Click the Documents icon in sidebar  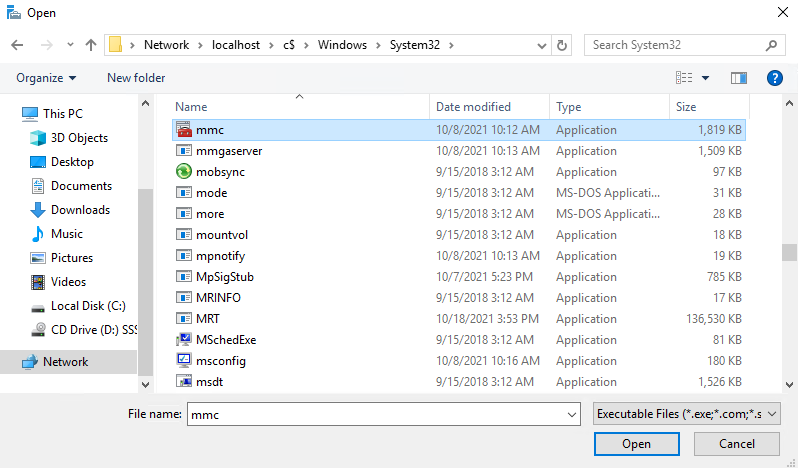click(x=38, y=186)
